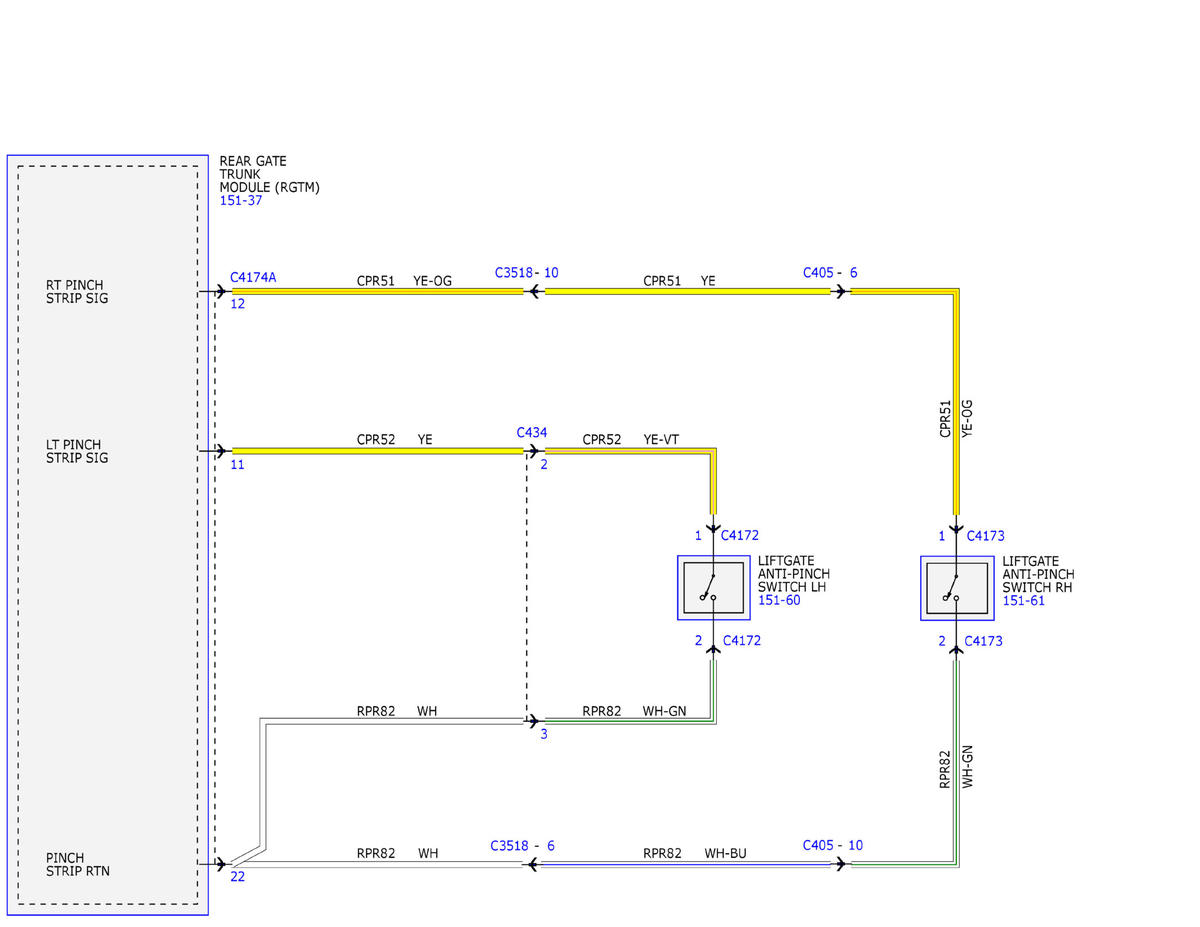The height and width of the screenshot is (927, 1200).
Task: Click pin number 3 below C434
Action: click(544, 734)
